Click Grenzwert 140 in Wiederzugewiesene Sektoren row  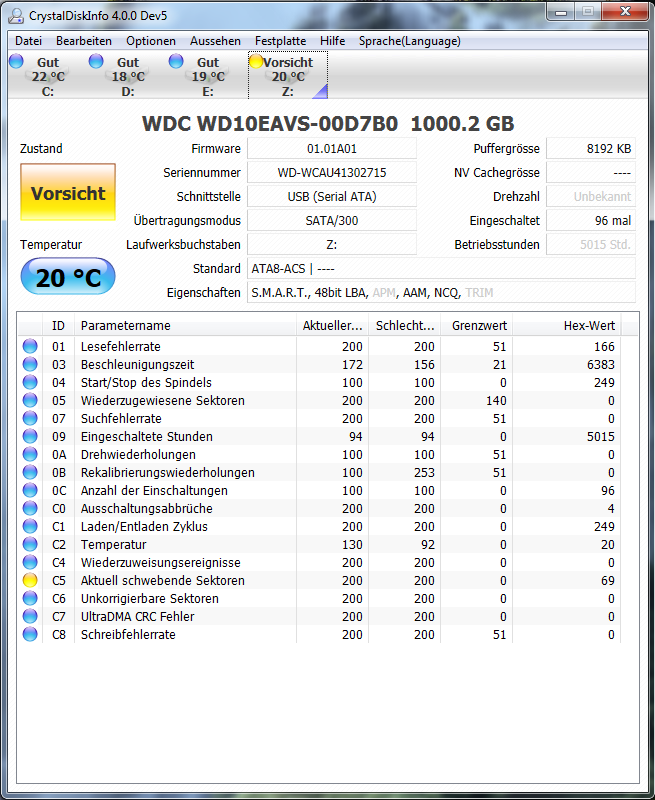(x=496, y=401)
